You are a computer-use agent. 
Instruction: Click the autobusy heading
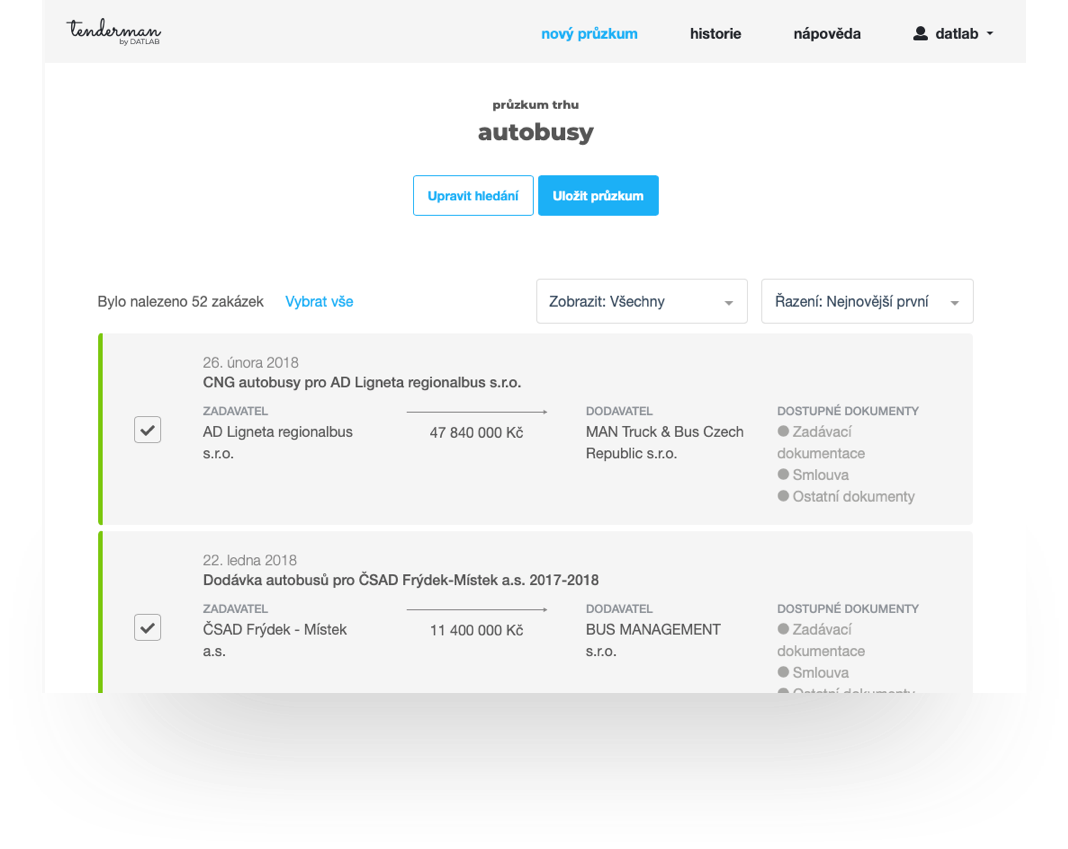535,132
